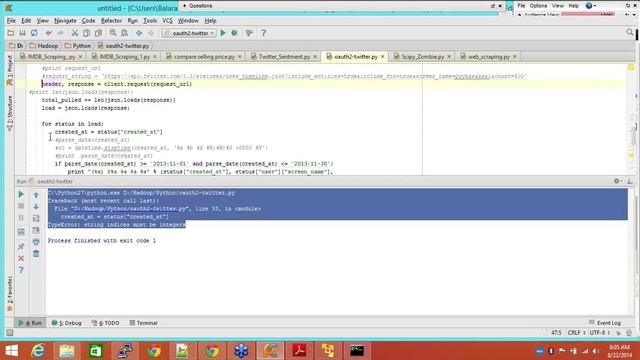Image resolution: width=640 pixels, height=360 pixels.
Task: Change the CRLF line separator setting
Action: [x=576, y=333]
